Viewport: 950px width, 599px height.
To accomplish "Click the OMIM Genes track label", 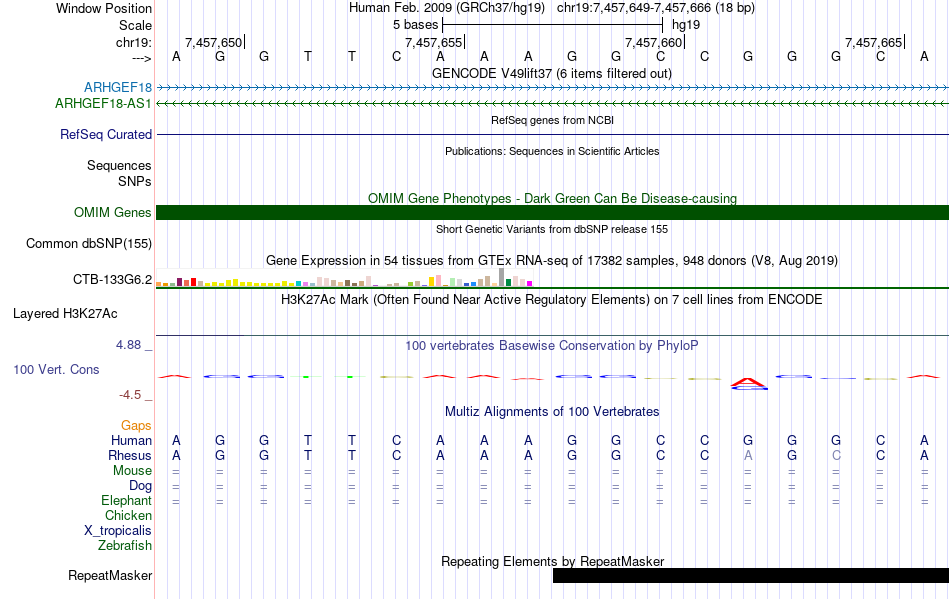I will click(x=113, y=213).
